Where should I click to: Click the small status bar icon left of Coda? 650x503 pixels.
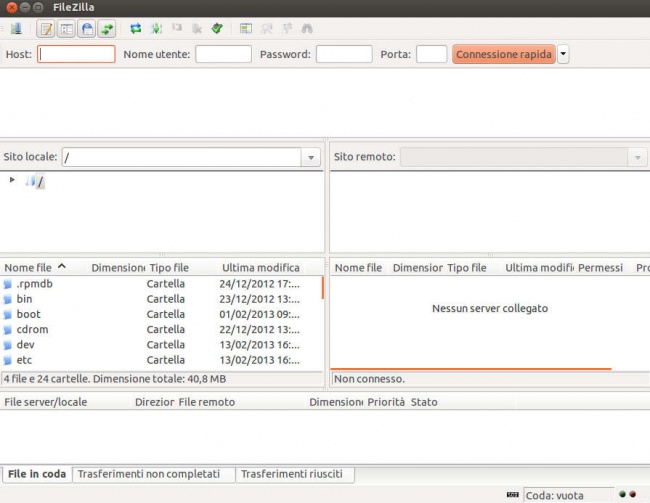tap(513, 495)
